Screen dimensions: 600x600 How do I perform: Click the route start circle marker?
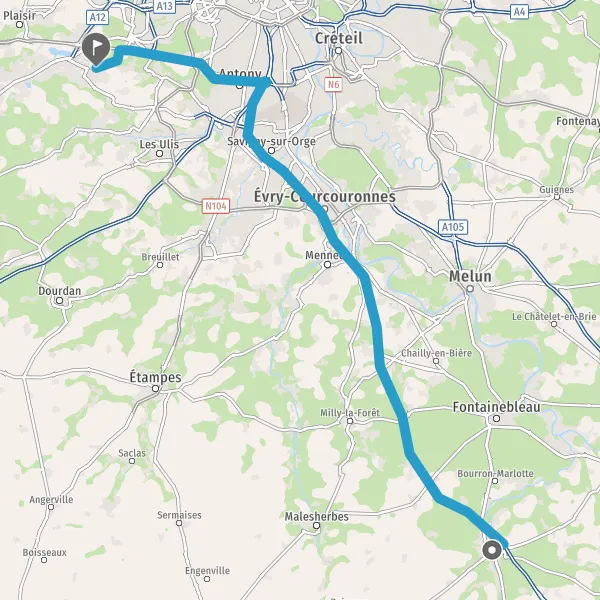pyautogui.click(x=492, y=550)
